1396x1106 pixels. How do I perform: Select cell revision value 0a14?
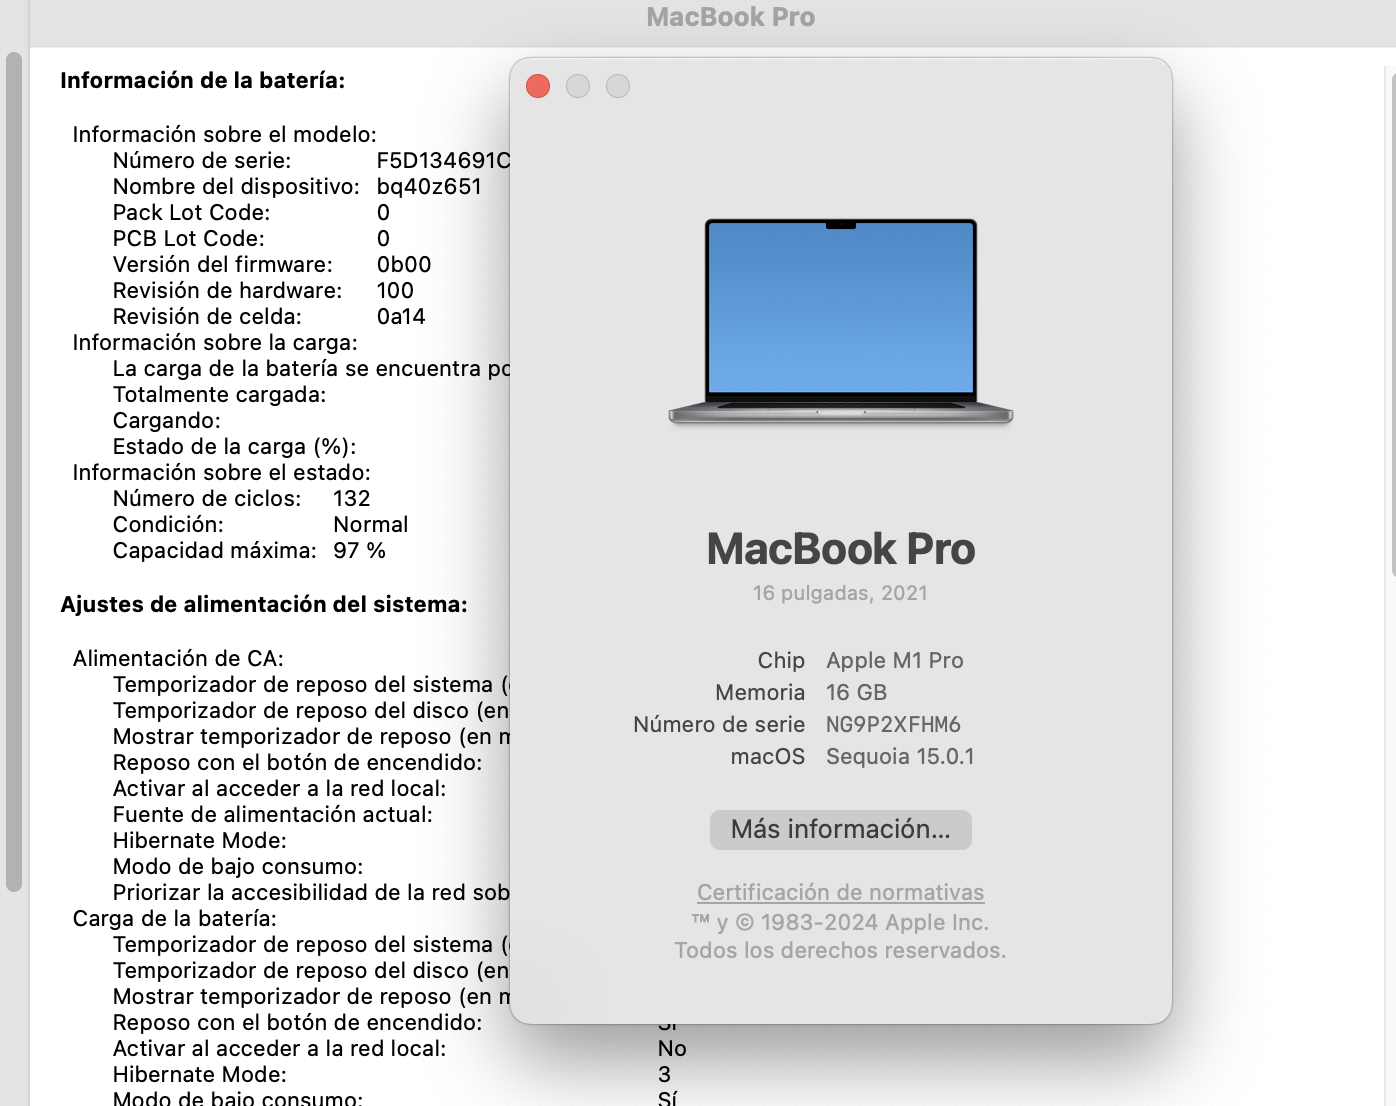401,316
